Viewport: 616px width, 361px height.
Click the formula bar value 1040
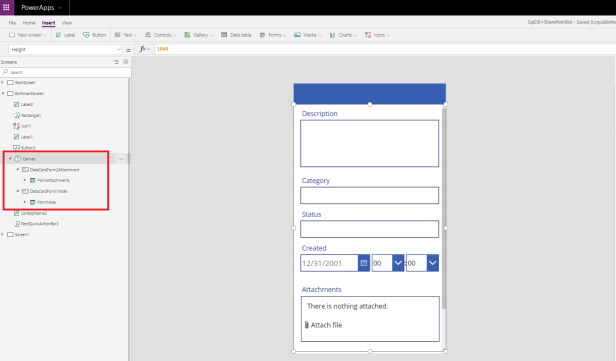click(x=163, y=49)
